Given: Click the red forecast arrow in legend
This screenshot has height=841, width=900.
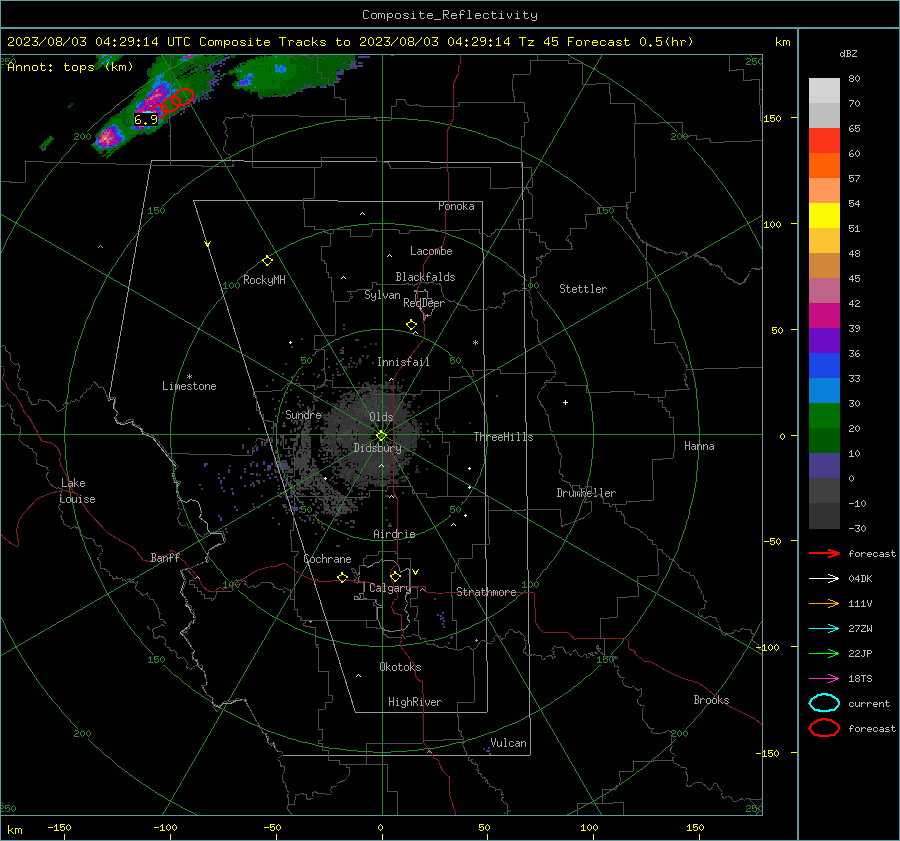Looking at the screenshot, I should 824,553.
